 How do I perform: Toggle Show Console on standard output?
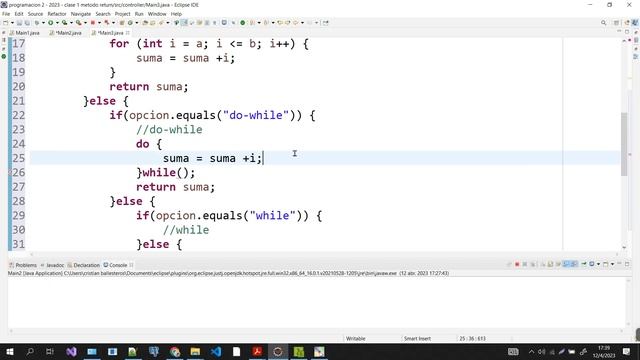[566, 264]
